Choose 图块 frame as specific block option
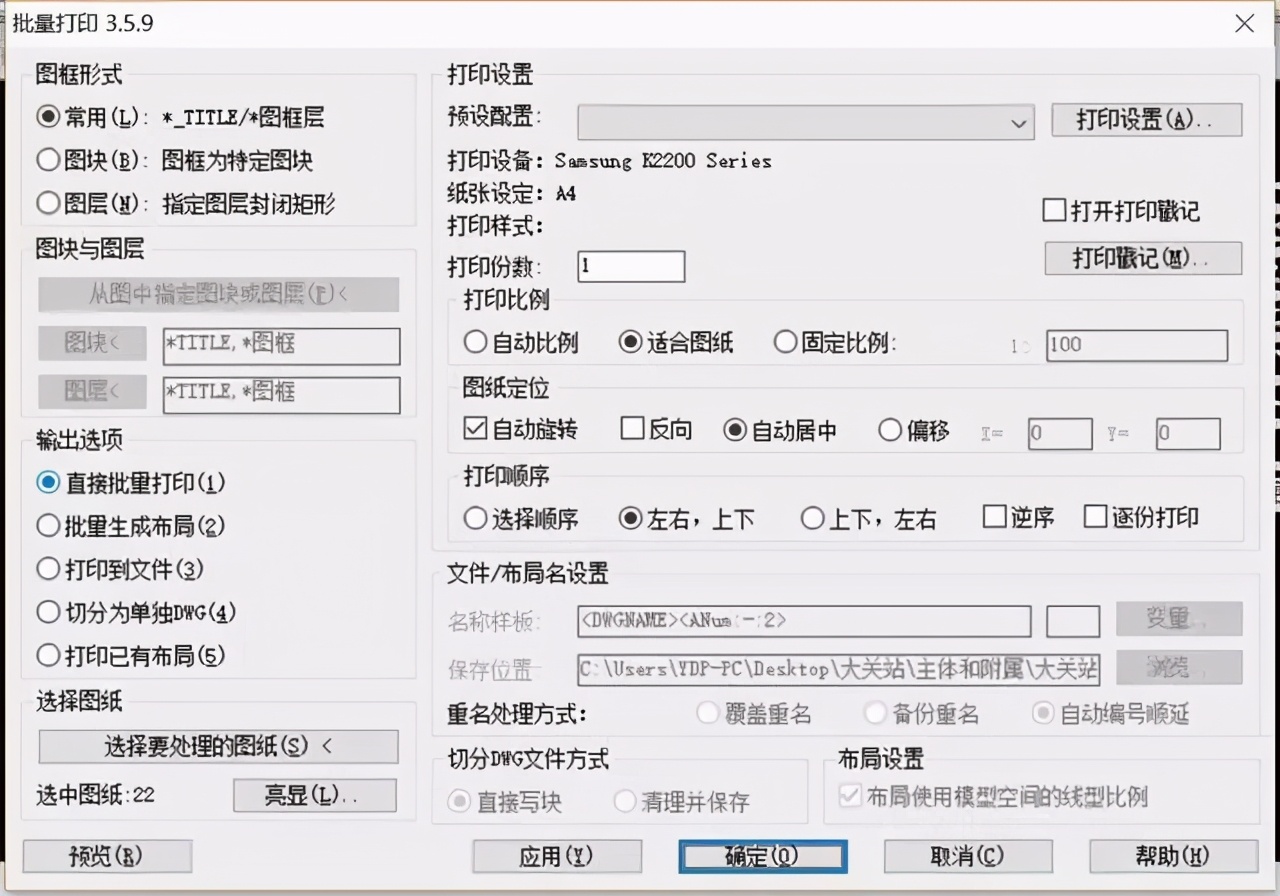The width and height of the screenshot is (1280, 896). pos(49,160)
